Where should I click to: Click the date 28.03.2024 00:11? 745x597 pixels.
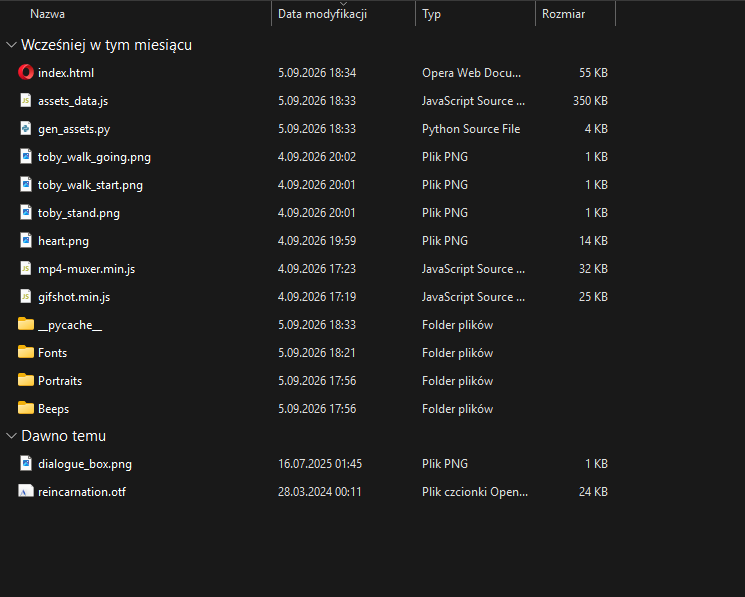click(320, 492)
